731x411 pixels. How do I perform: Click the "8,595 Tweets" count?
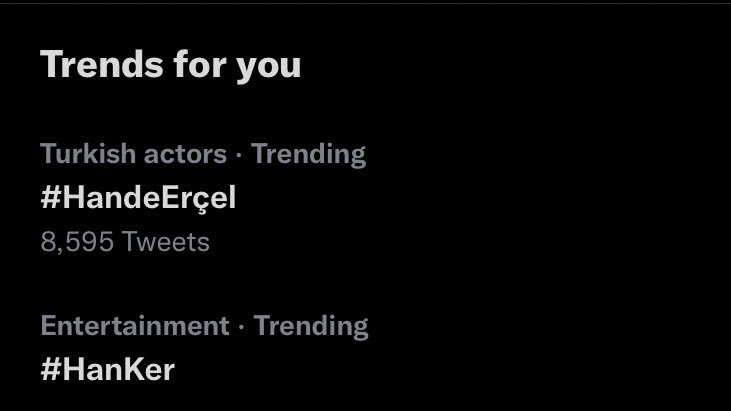pyautogui.click(x=125, y=242)
